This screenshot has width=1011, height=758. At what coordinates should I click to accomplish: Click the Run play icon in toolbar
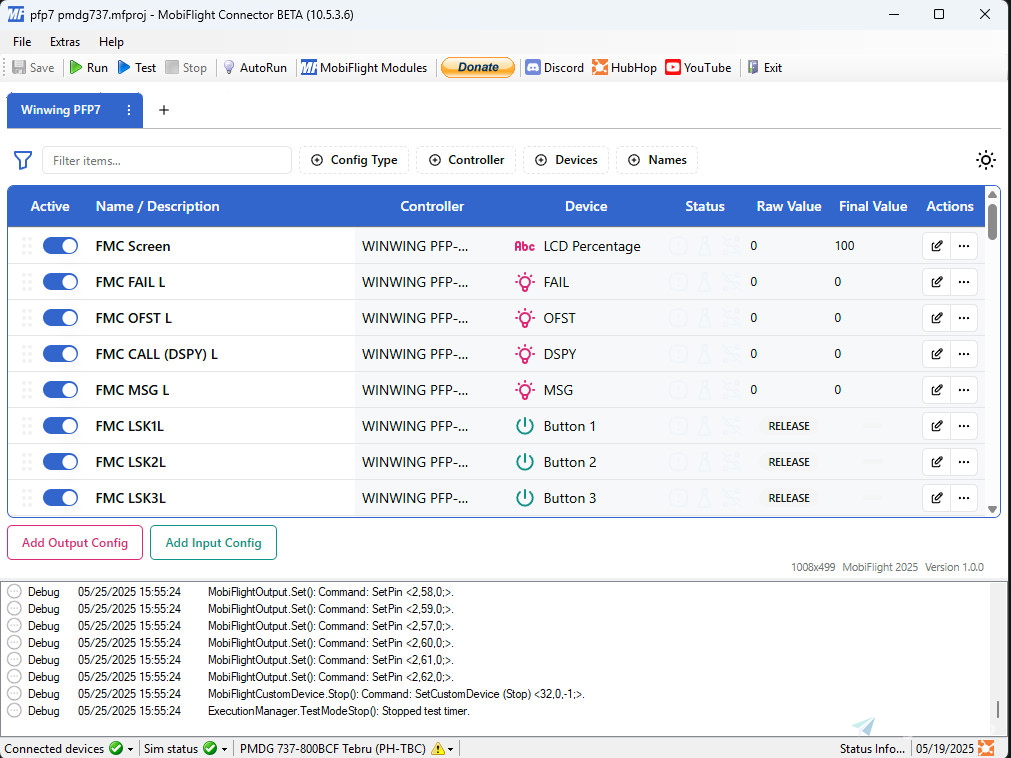76,68
